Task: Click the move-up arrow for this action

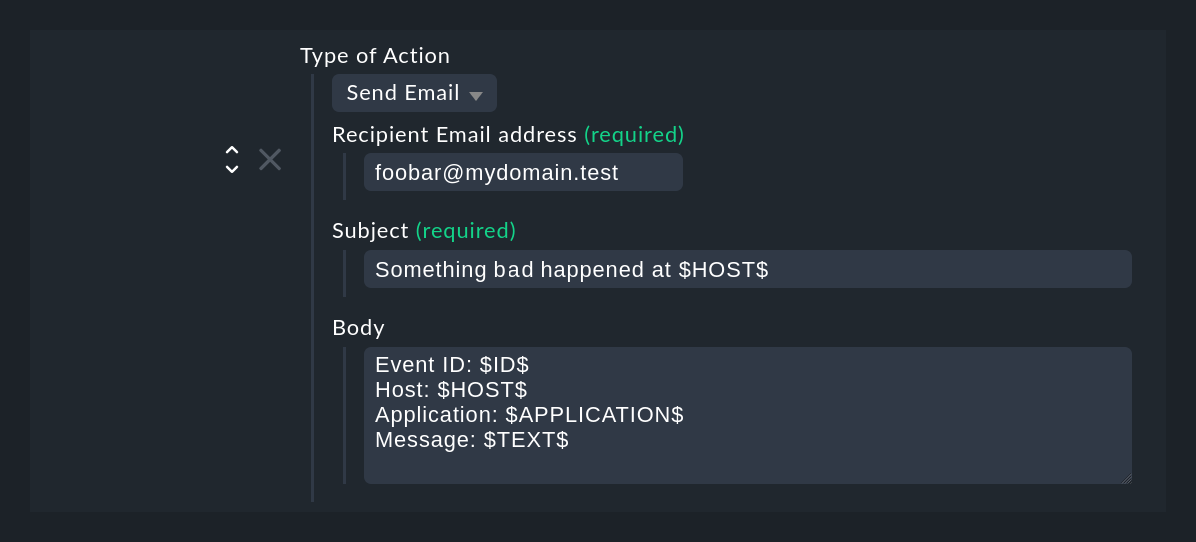Action: pyautogui.click(x=232, y=150)
